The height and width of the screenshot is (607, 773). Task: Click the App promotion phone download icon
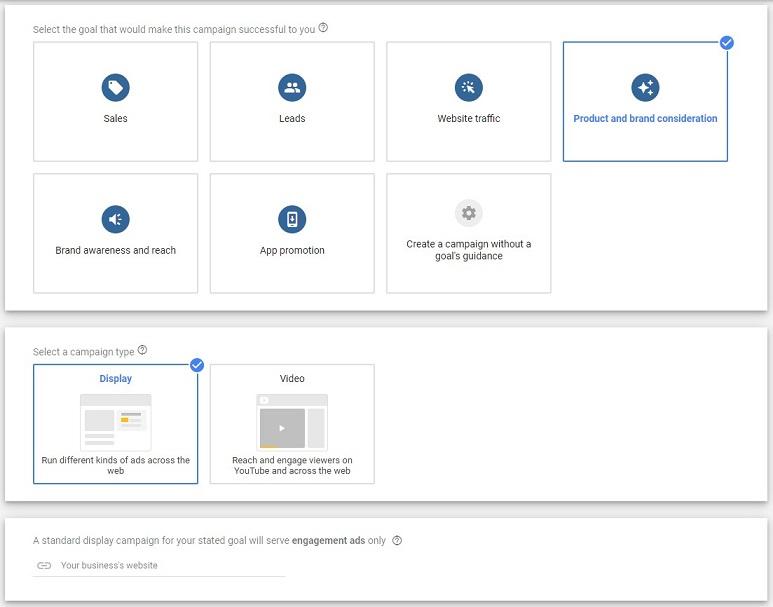tap(292, 219)
